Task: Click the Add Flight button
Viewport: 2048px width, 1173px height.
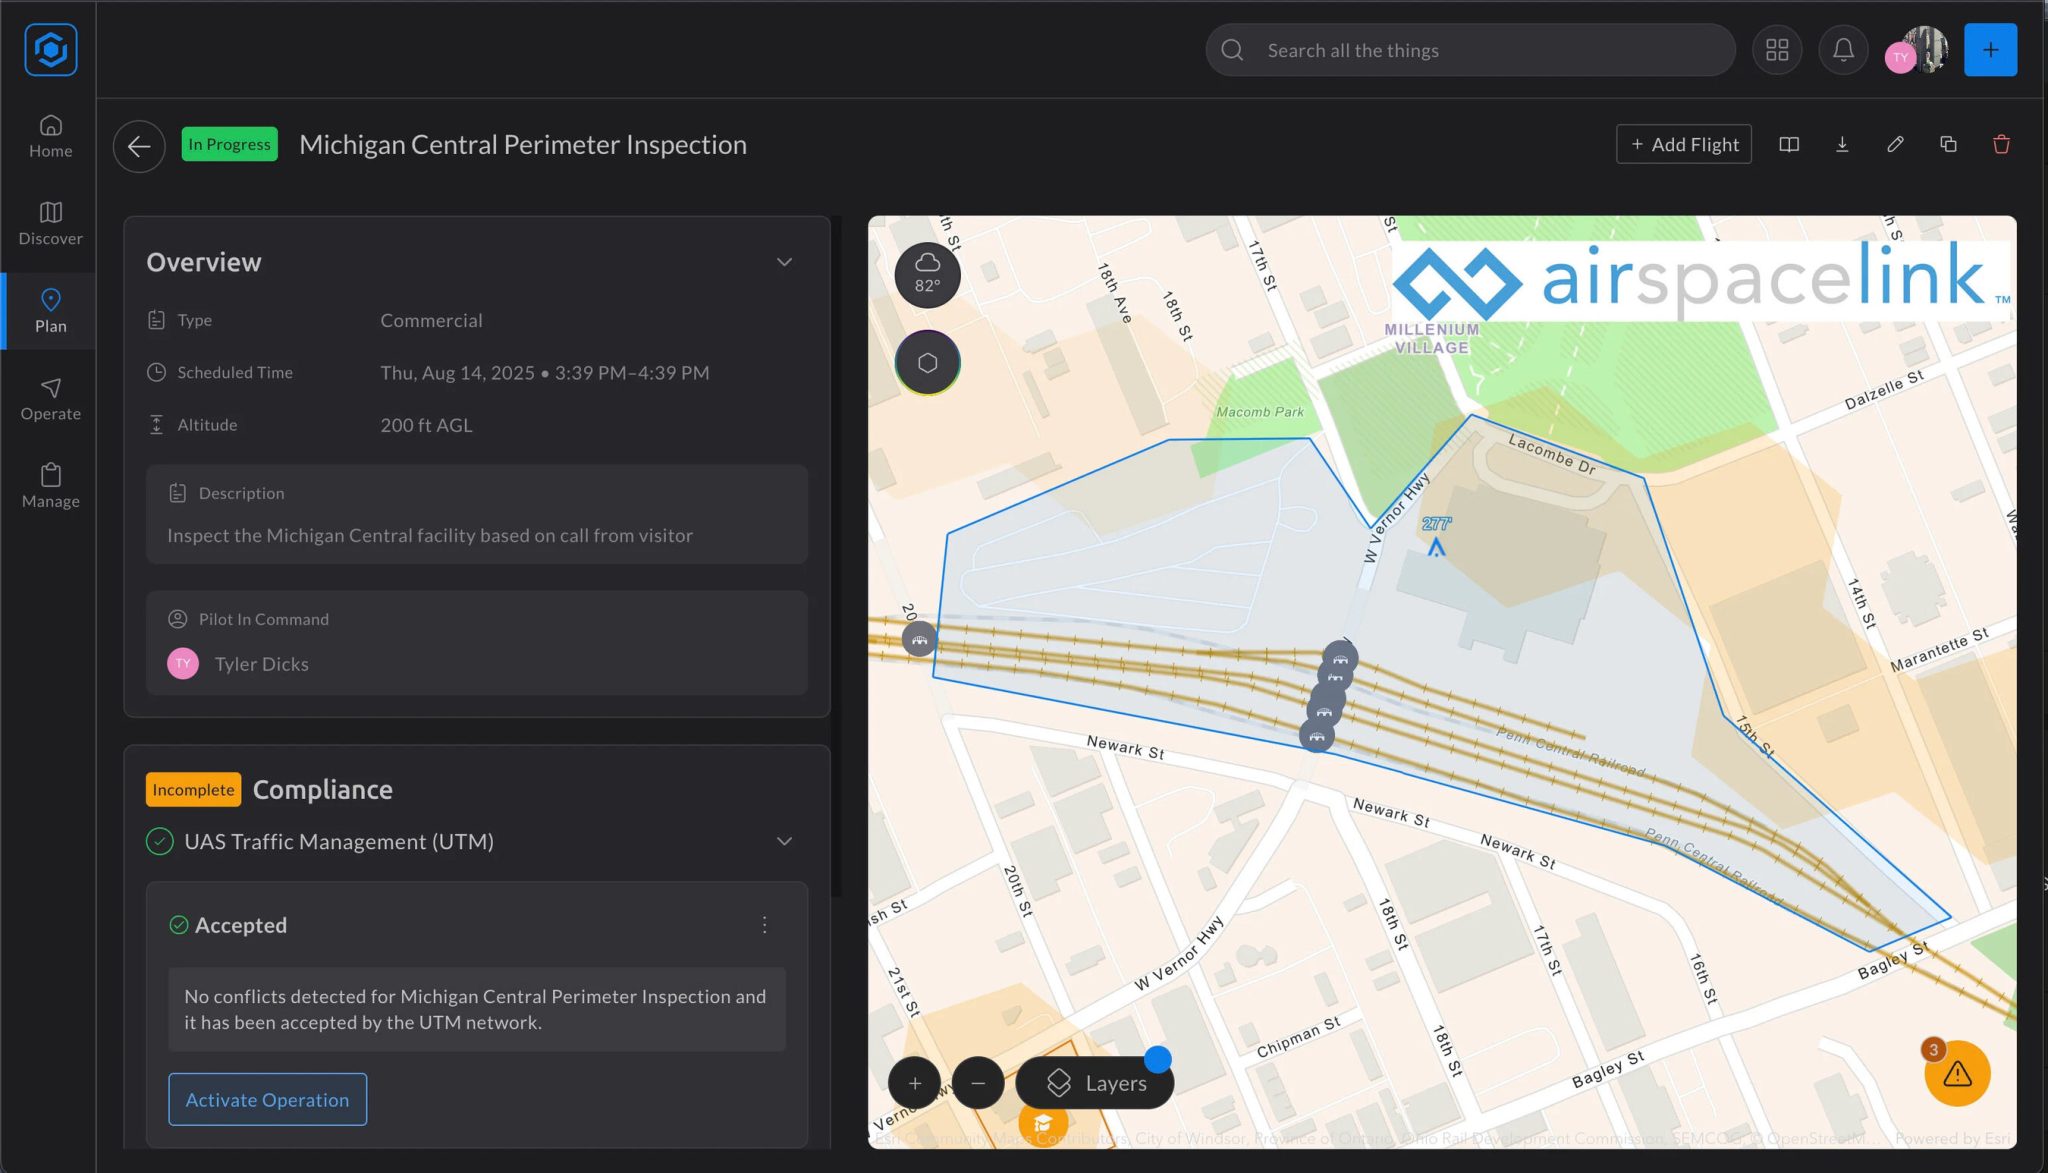Action: 1683,144
